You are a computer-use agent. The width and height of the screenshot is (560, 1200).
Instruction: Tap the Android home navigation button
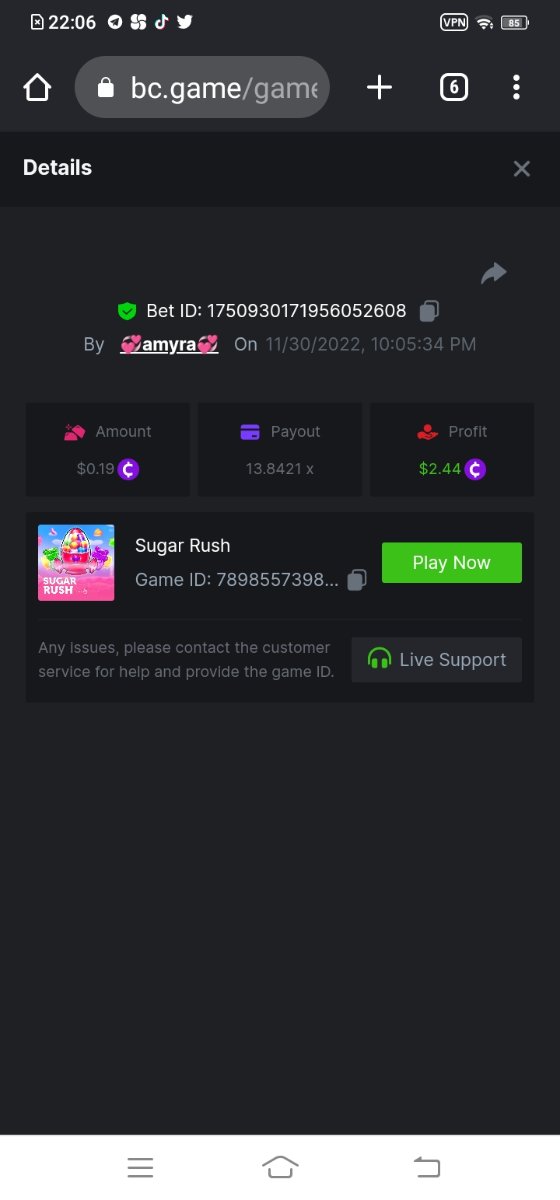(280, 1167)
